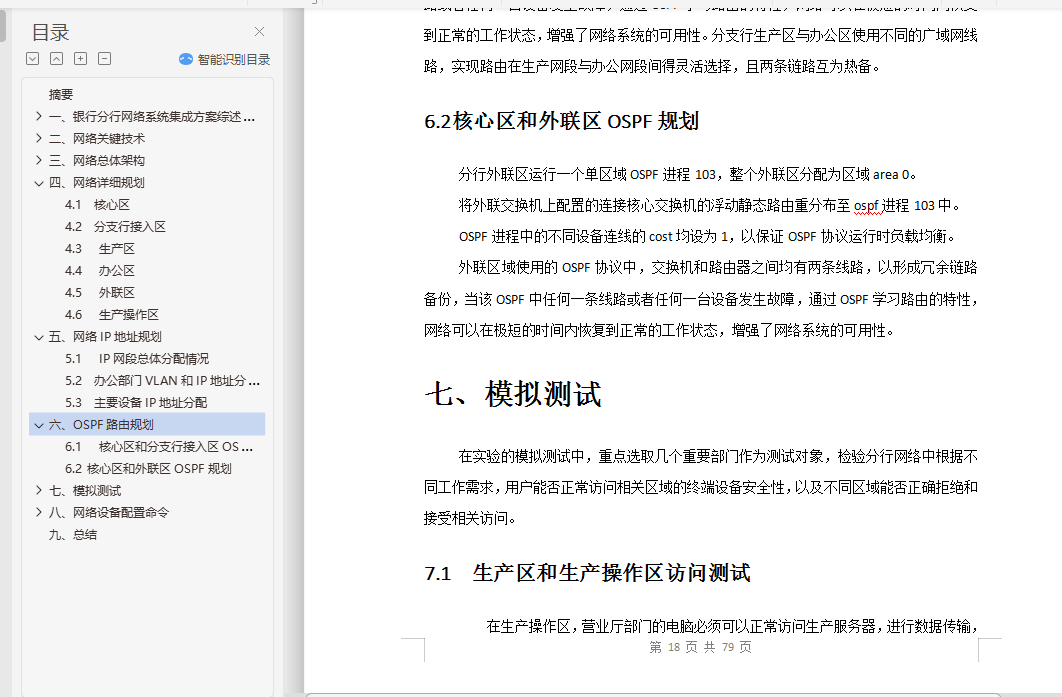This screenshot has height=697, width=1062.
Task: Expand the 三、网络总体架构 node
Action: point(39,161)
